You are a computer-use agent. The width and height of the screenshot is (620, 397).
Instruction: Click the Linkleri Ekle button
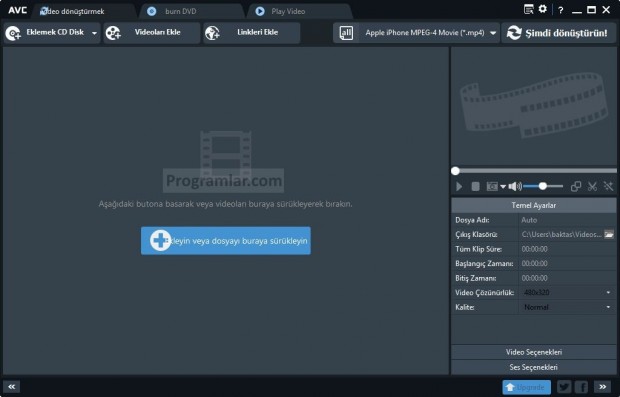pyautogui.click(x=251, y=32)
